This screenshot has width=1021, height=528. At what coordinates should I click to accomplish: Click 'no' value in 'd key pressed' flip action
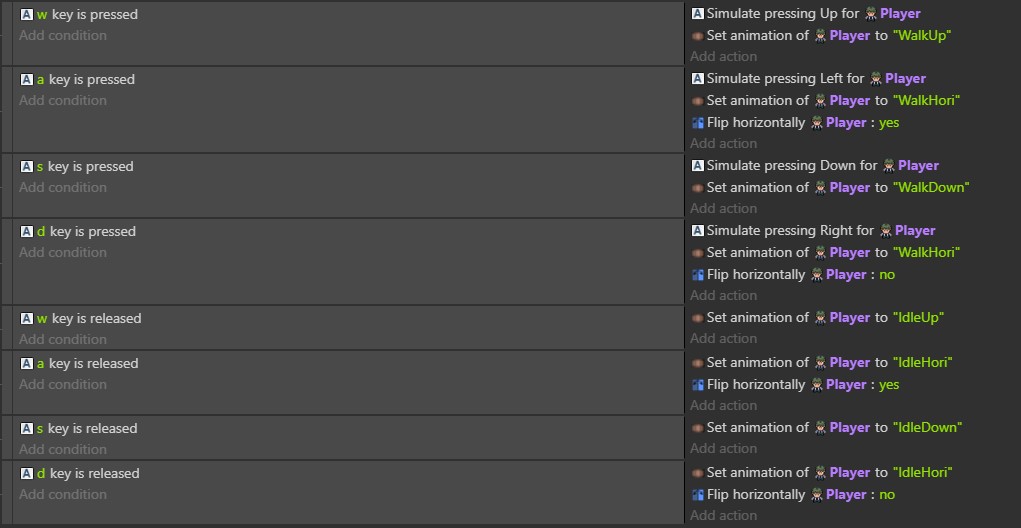(887, 275)
